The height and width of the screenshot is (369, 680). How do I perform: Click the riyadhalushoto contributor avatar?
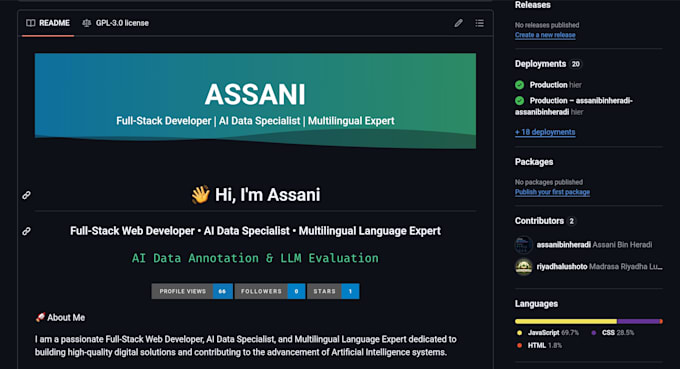pos(523,266)
